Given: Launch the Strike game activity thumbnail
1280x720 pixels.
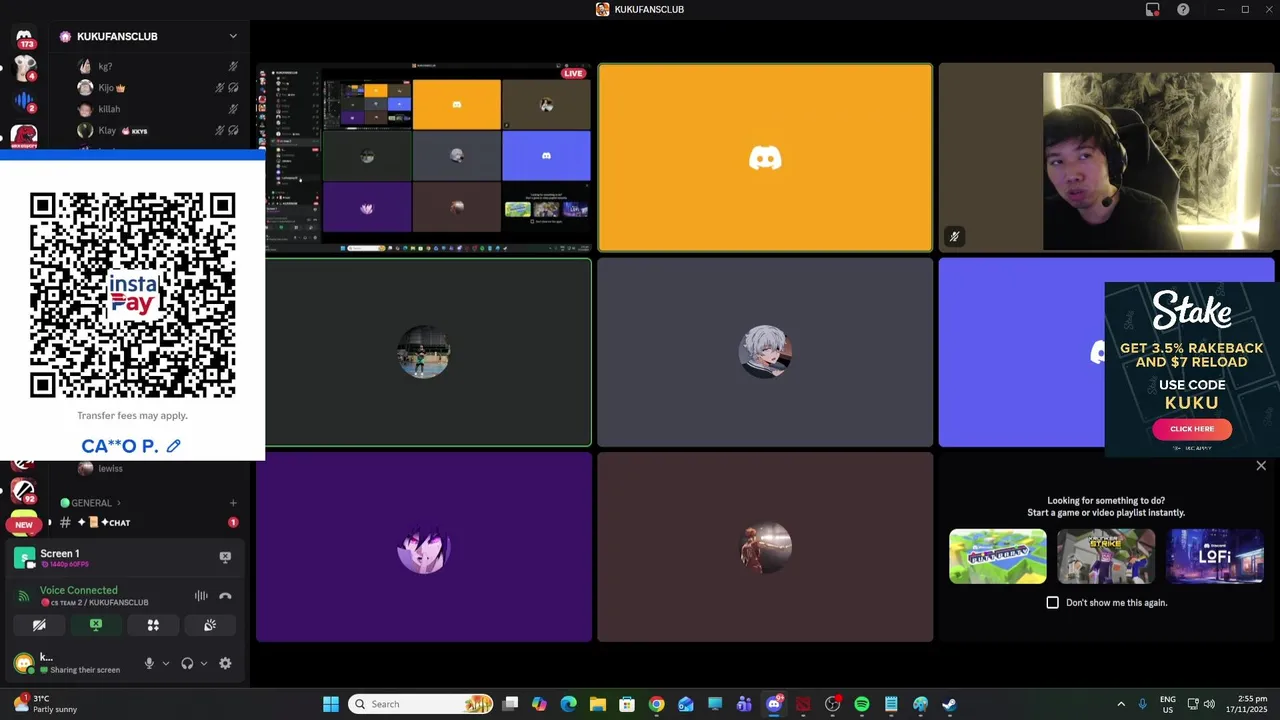Looking at the screenshot, I should coord(1106,556).
